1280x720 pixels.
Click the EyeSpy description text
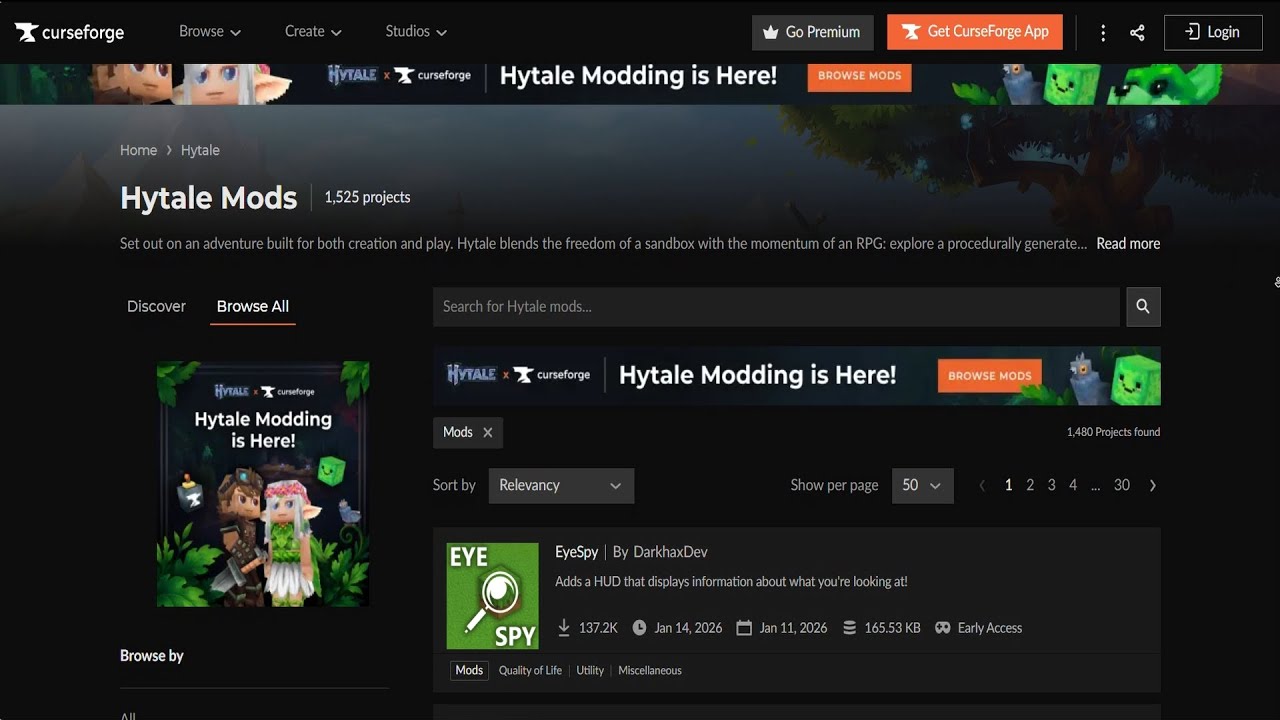coord(731,582)
